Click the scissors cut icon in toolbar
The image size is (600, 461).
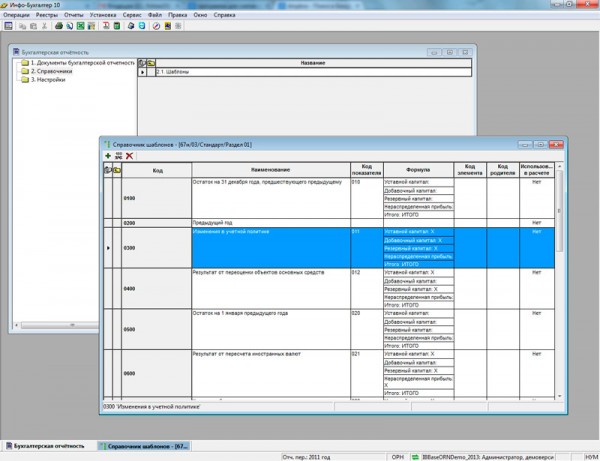pos(43,25)
